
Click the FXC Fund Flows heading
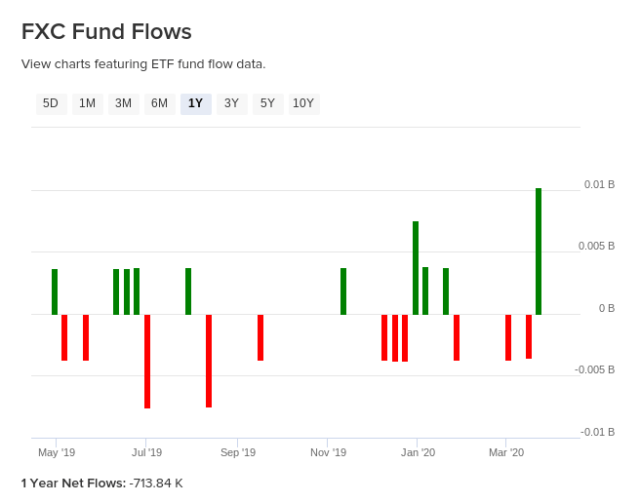pyautogui.click(x=106, y=33)
